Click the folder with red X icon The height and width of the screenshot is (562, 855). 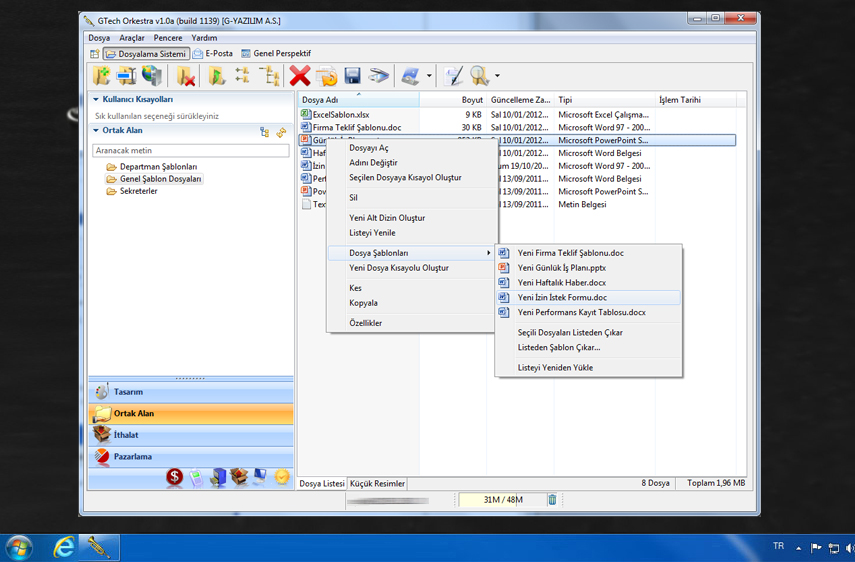(186, 75)
